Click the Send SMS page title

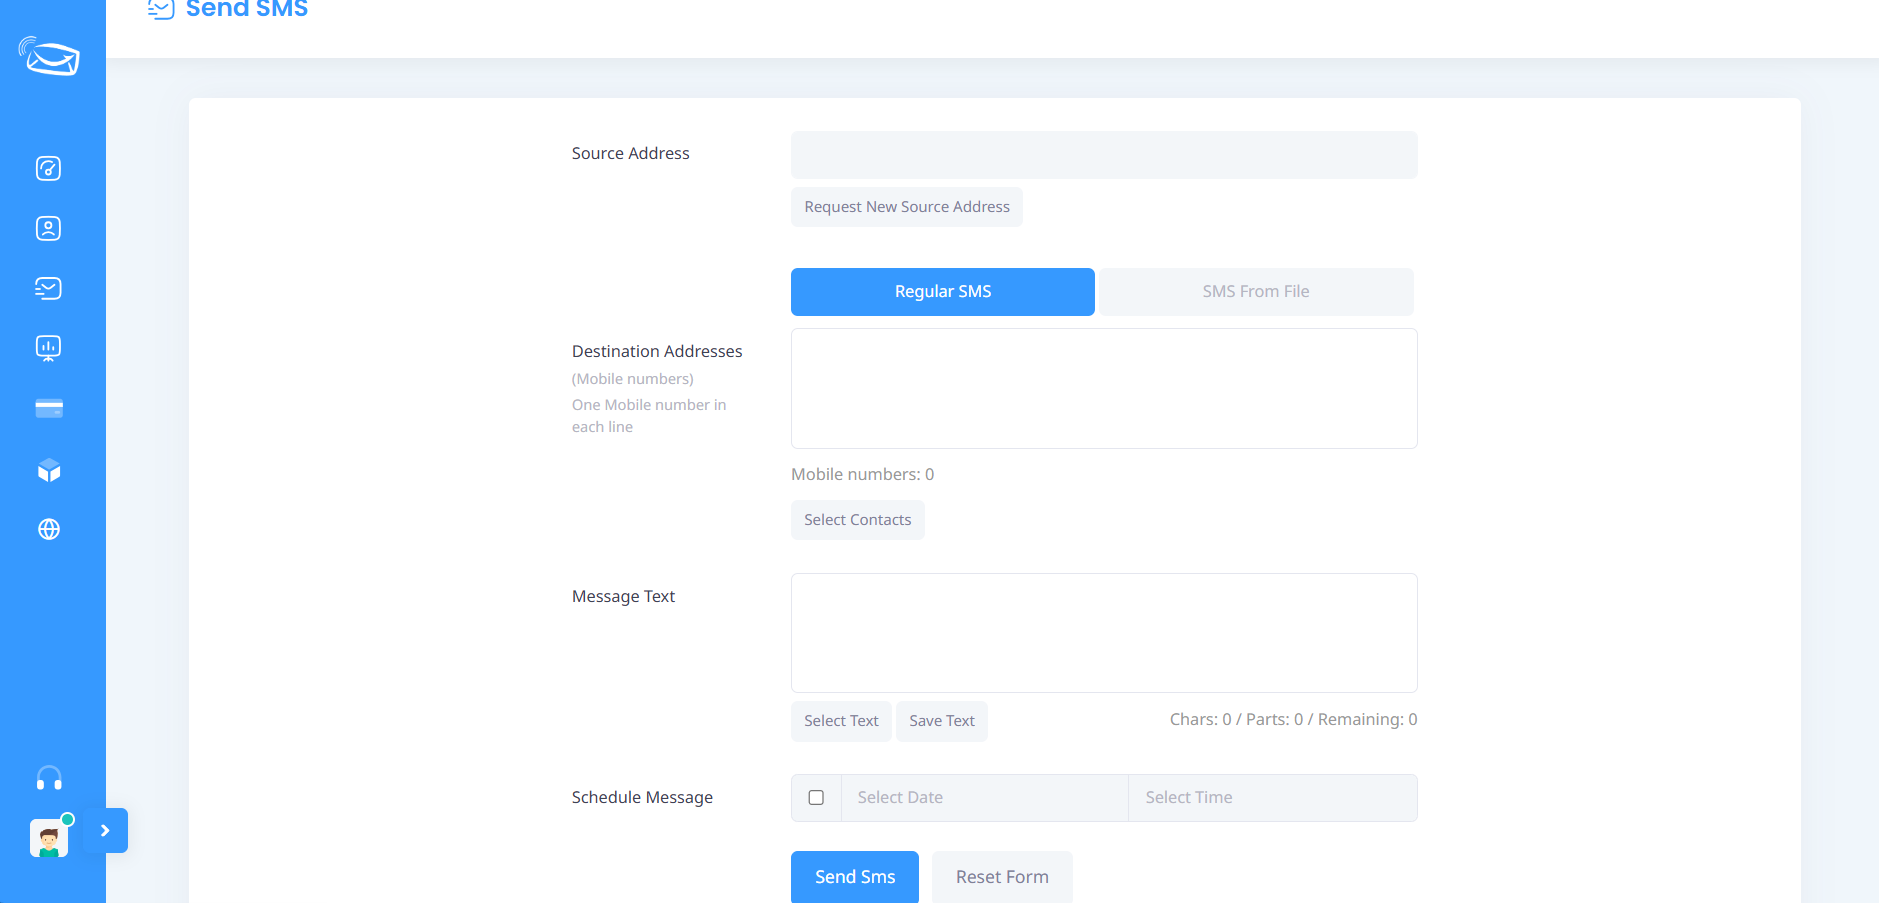coord(247,9)
